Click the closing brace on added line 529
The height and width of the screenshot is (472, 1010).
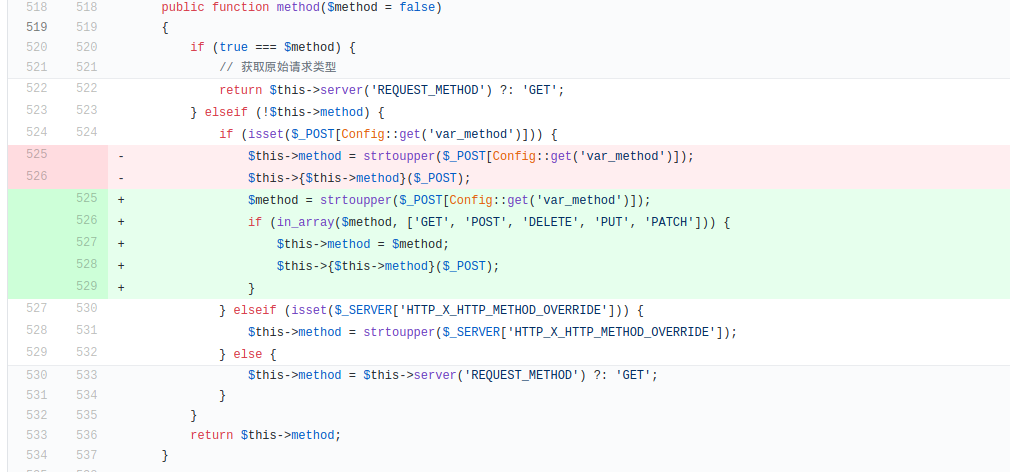[x=252, y=288]
